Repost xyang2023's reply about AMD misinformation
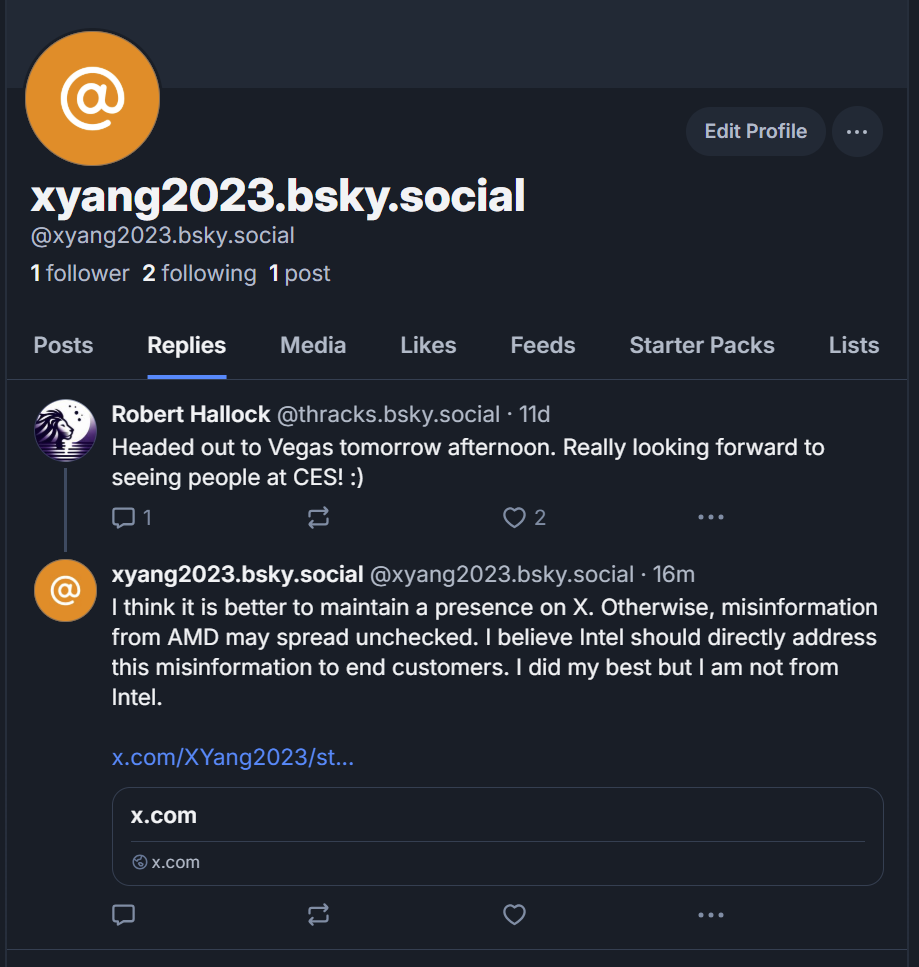This screenshot has height=967, width=919. point(318,914)
